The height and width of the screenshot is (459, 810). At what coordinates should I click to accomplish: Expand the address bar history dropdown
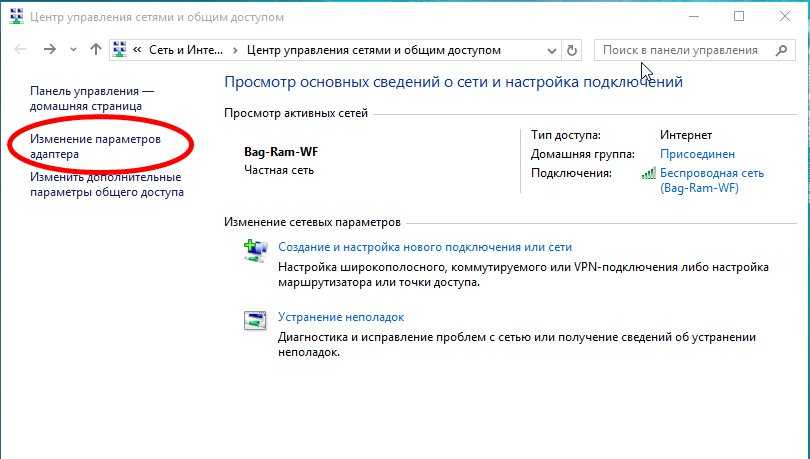(x=550, y=49)
